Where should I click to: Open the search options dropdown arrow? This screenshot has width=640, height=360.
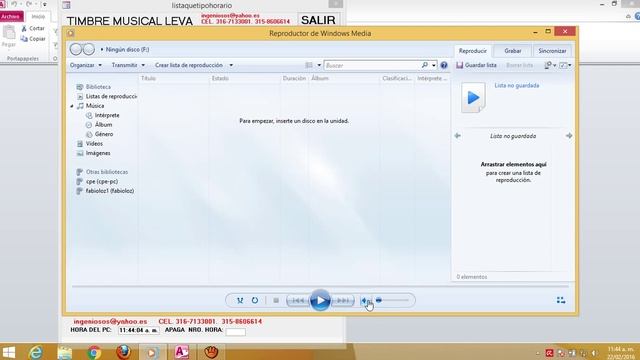pos(433,65)
